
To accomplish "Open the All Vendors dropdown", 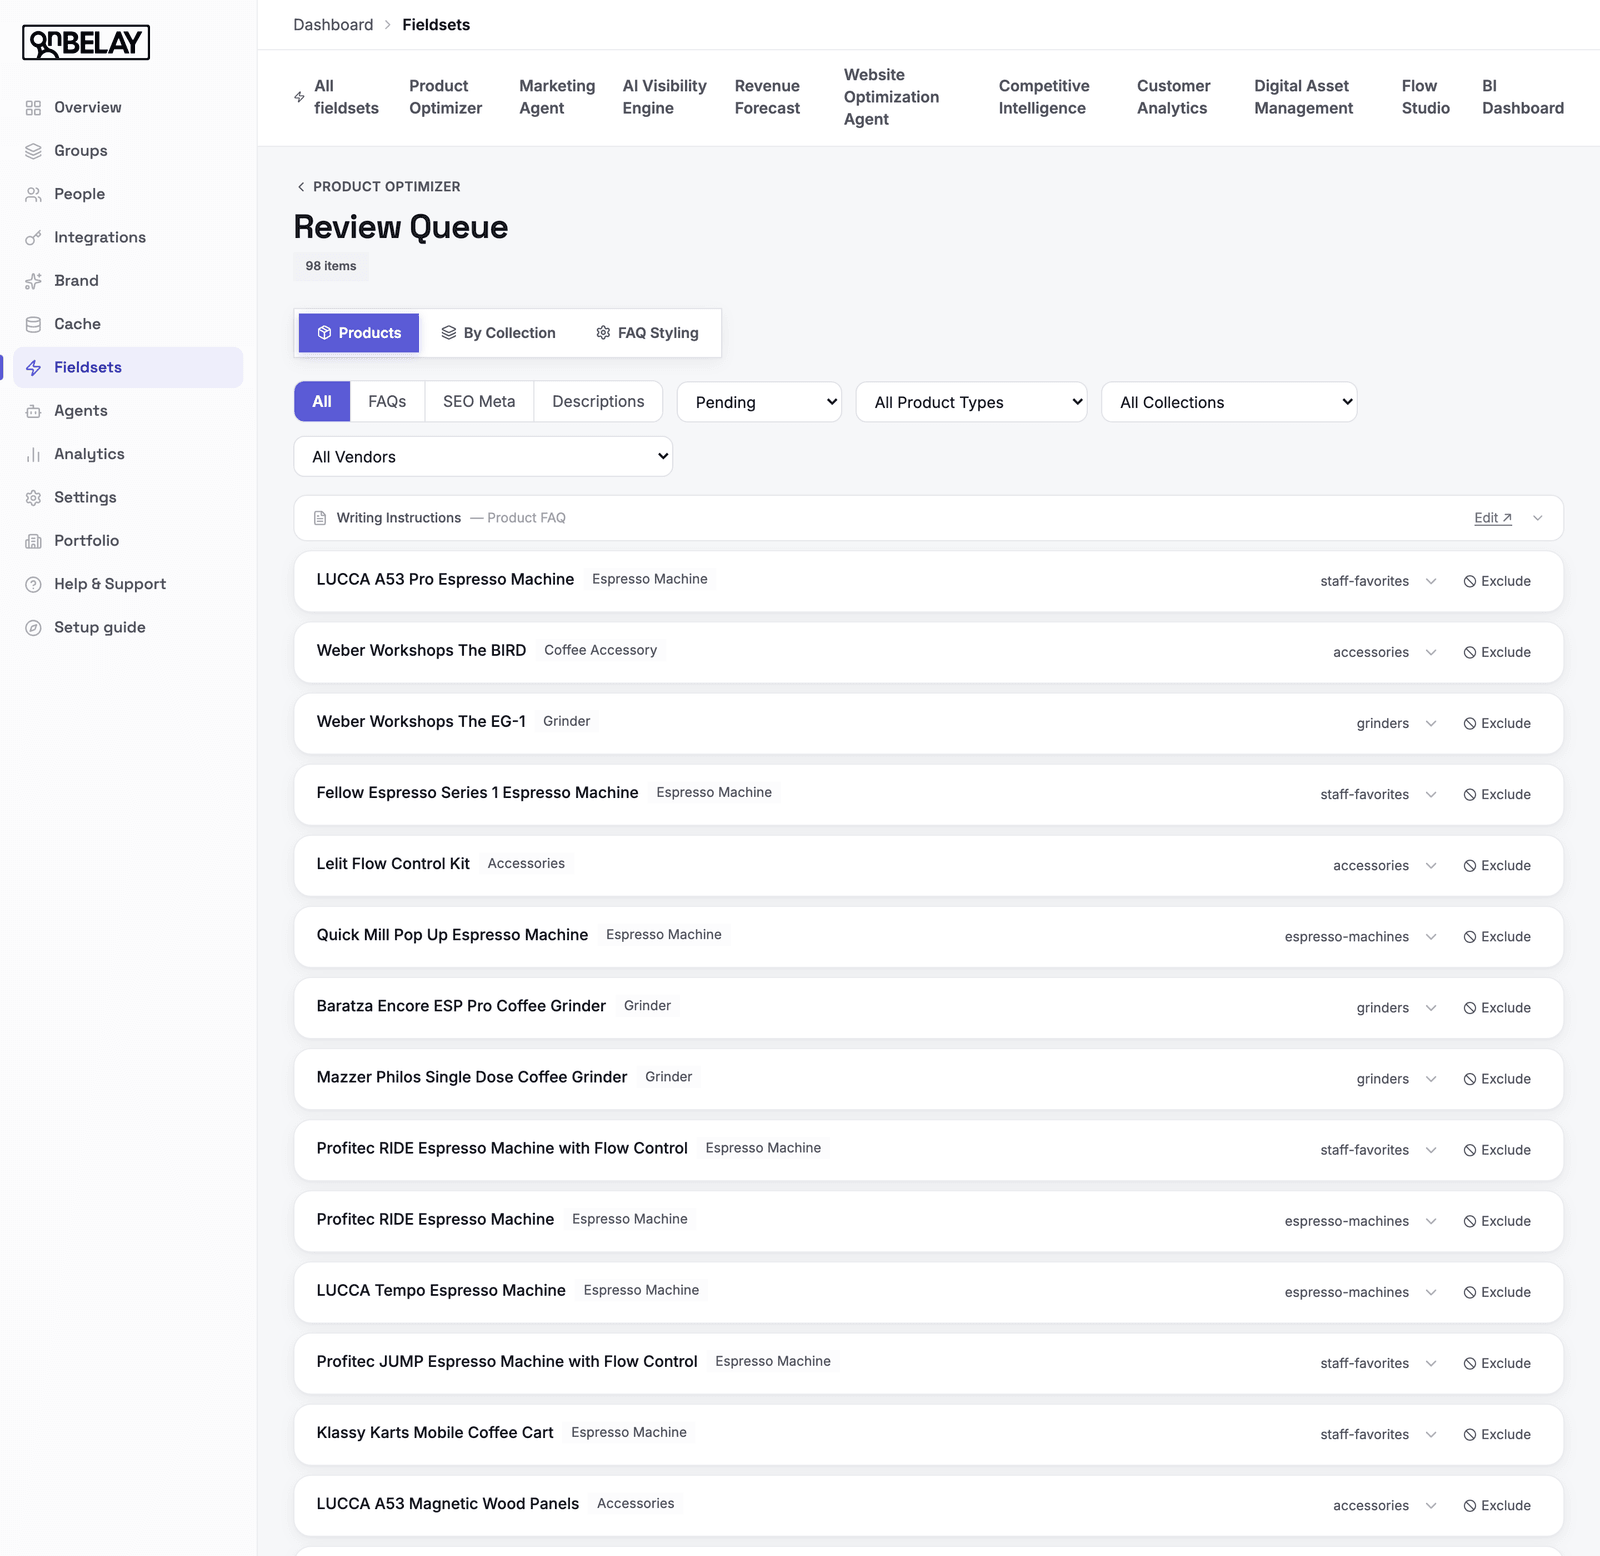I will point(483,457).
